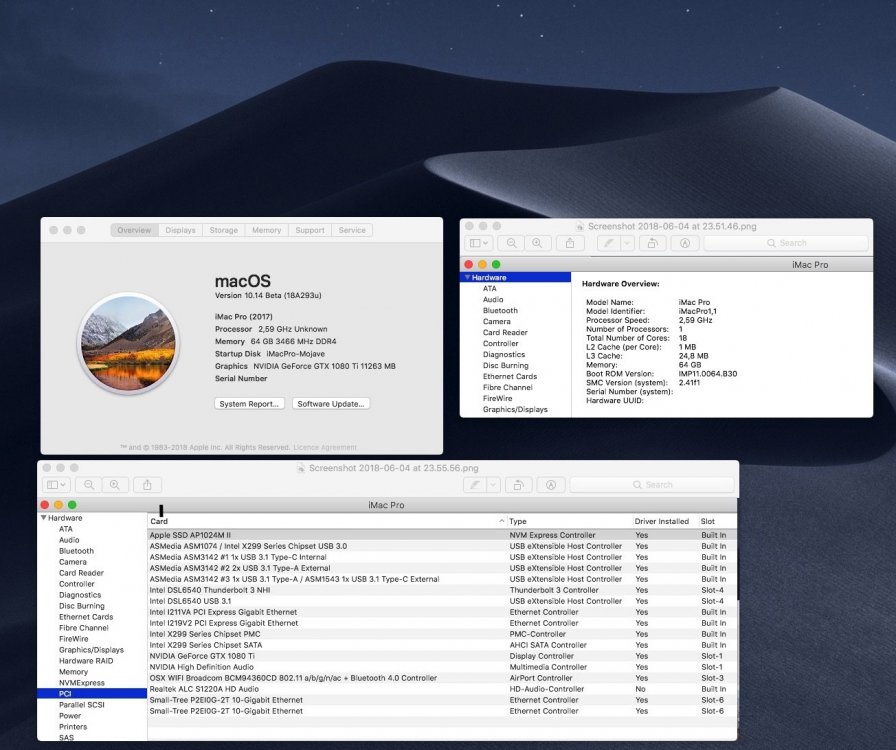Select the Intel DSL6540 Thunderbolt 3 NHI row
This screenshot has height=750, width=896.
[442, 590]
